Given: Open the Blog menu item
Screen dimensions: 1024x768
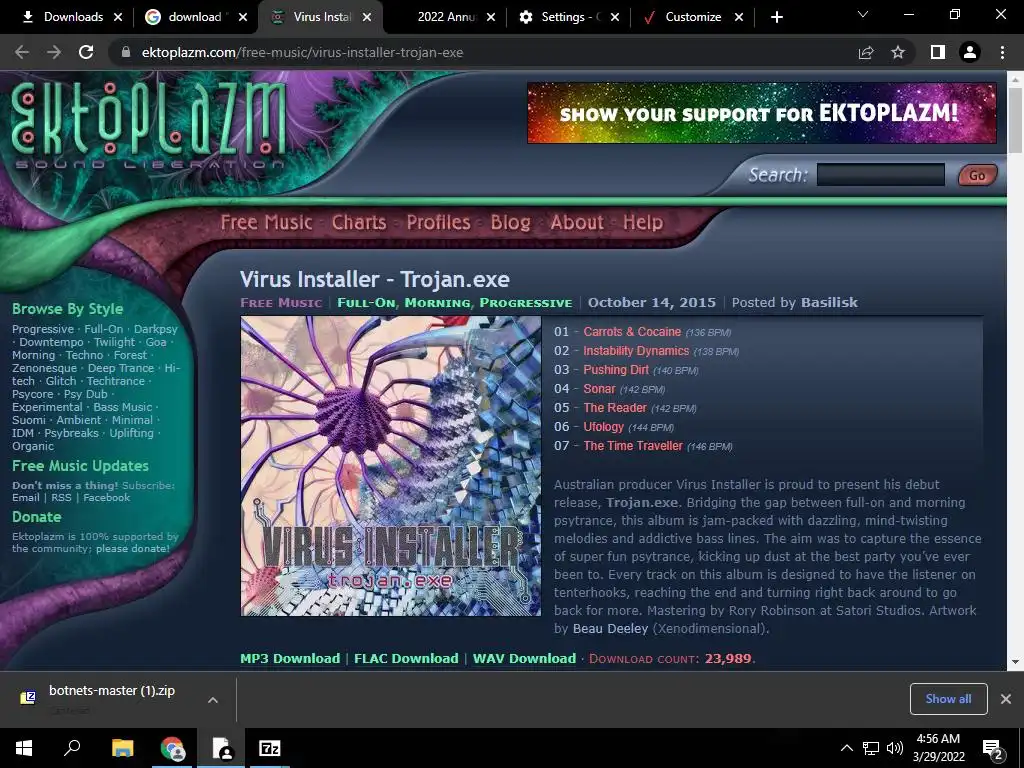Looking at the screenshot, I should click(x=511, y=222).
